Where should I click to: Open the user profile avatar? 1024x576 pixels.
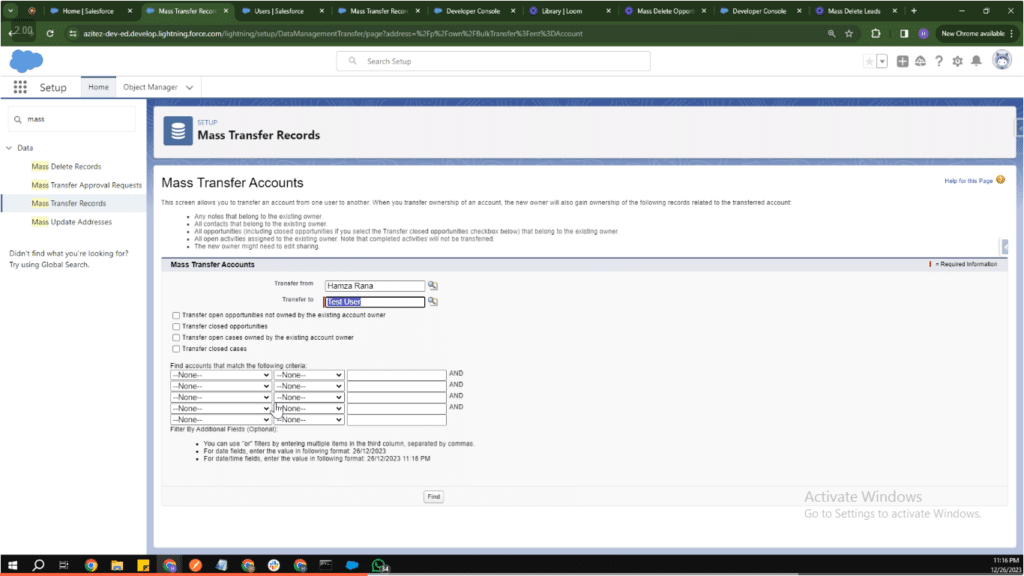1002,60
